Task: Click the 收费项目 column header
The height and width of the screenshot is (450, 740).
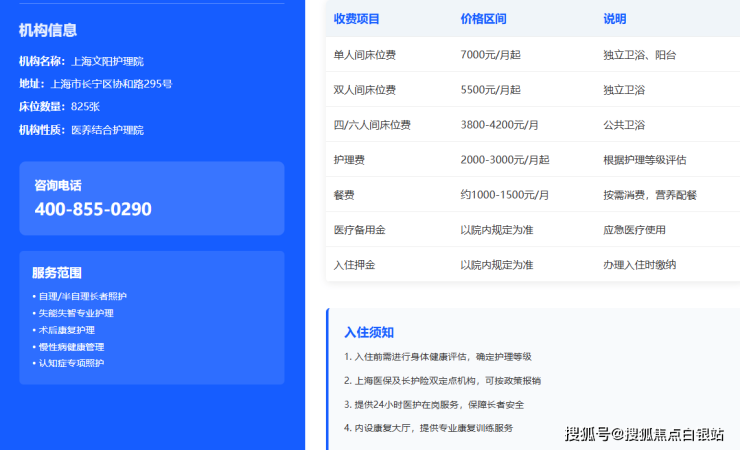Action: [356, 19]
